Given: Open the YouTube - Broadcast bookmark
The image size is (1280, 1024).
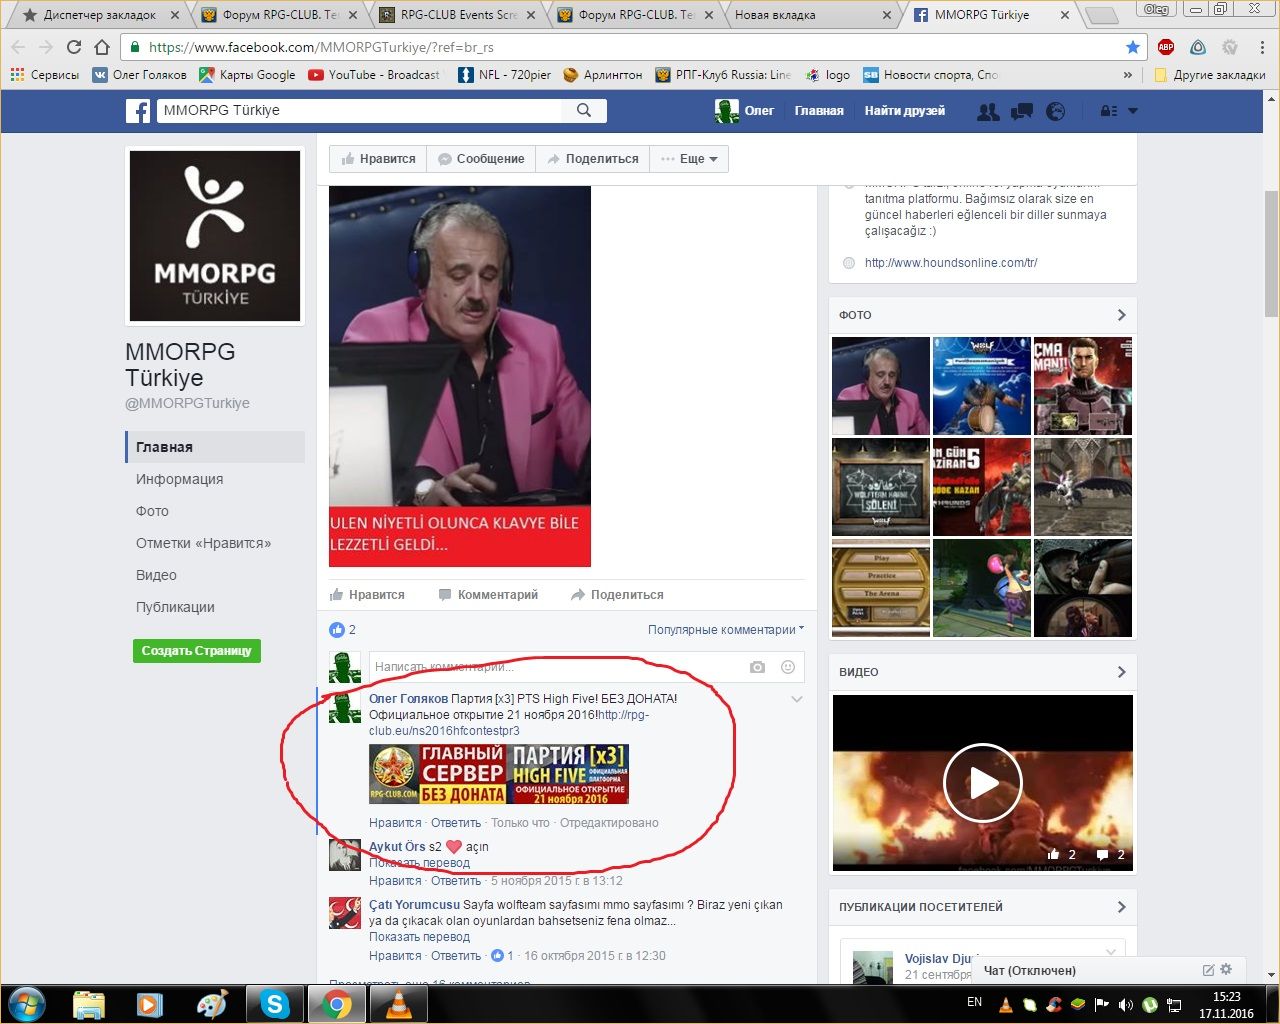Looking at the screenshot, I should [374, 75].
